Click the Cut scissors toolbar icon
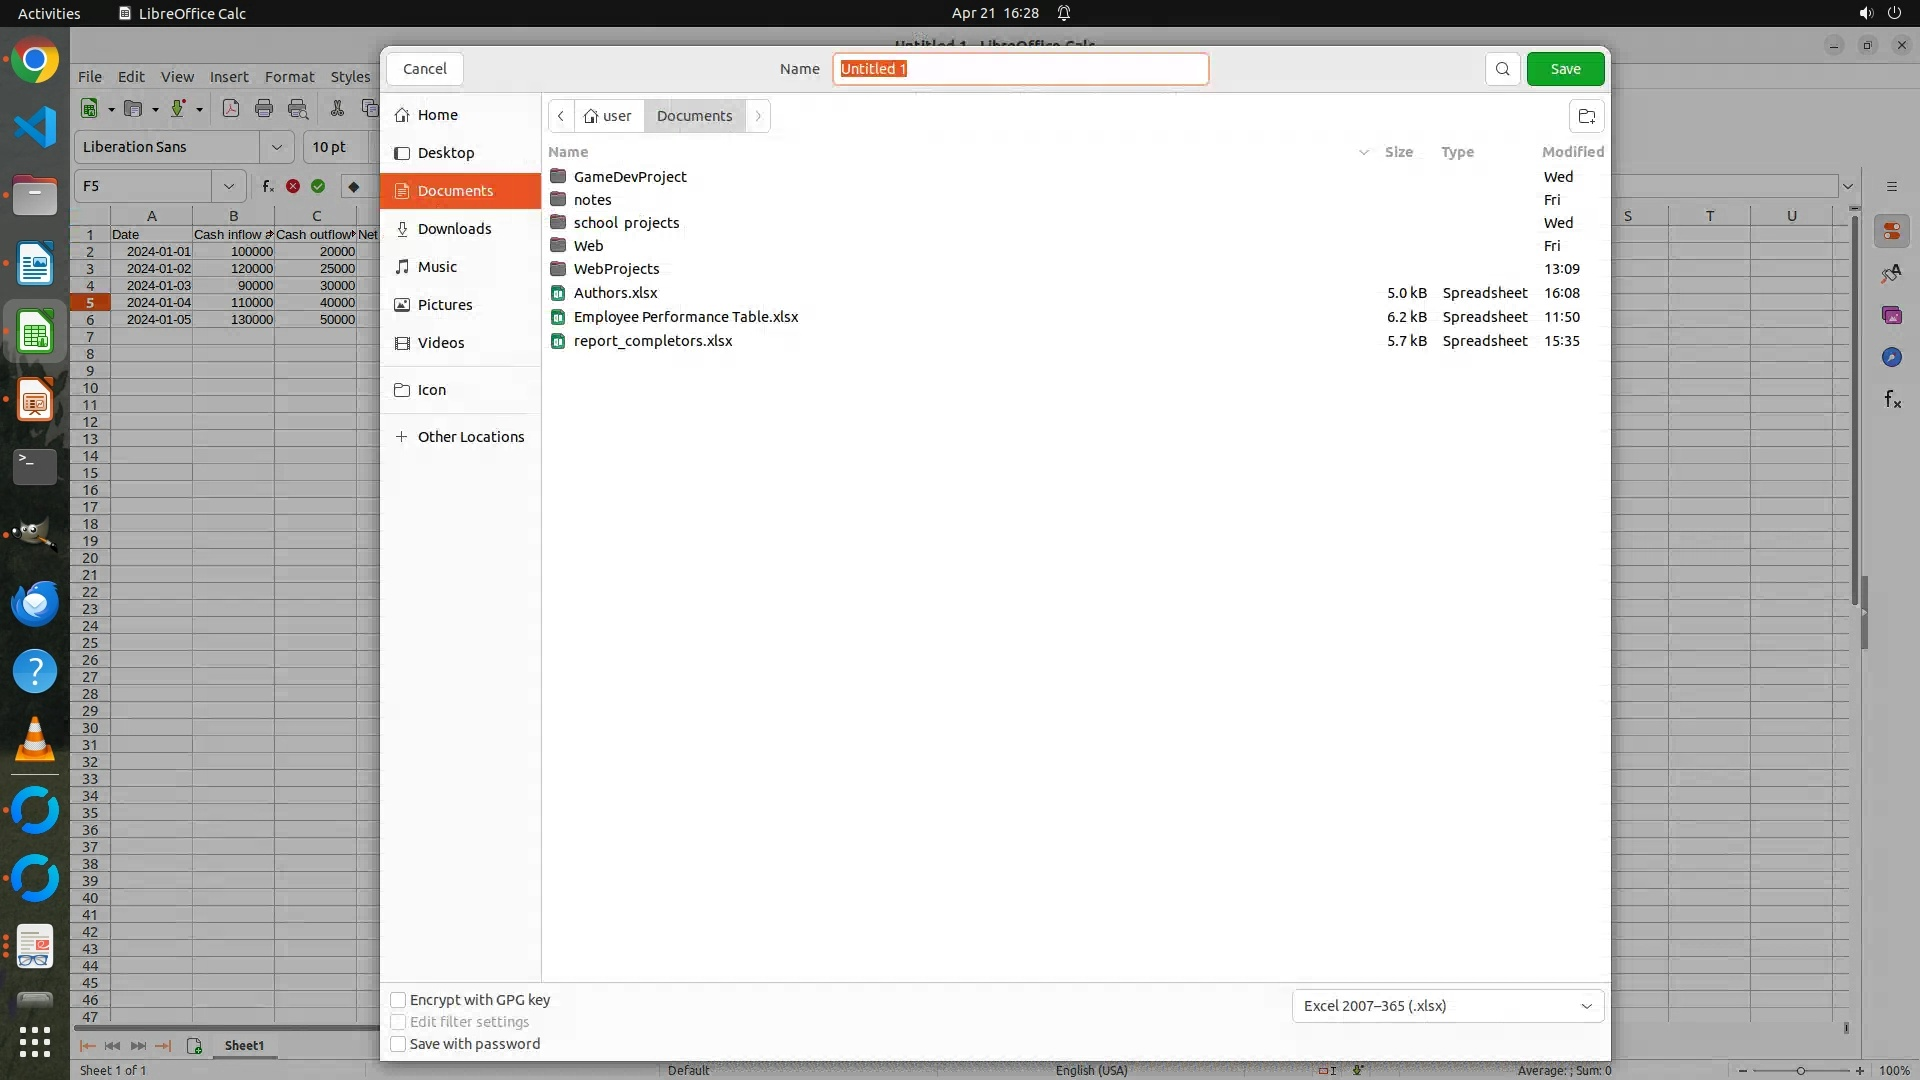 337,109
